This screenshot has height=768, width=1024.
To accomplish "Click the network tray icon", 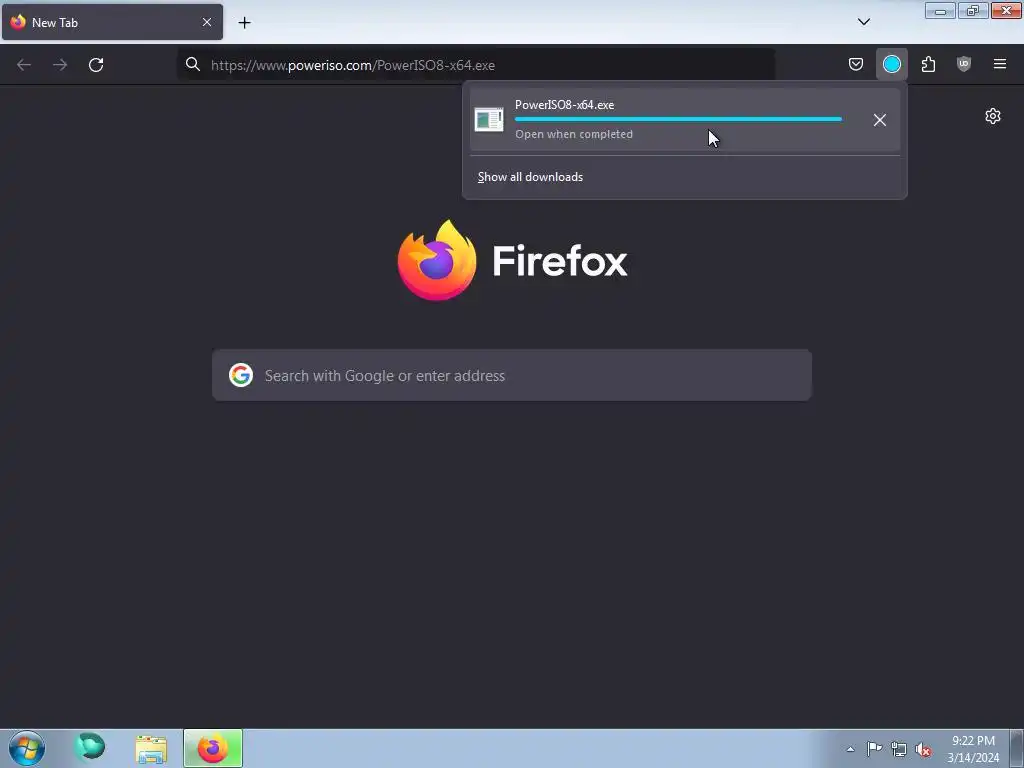I will (x=899, y=749).
